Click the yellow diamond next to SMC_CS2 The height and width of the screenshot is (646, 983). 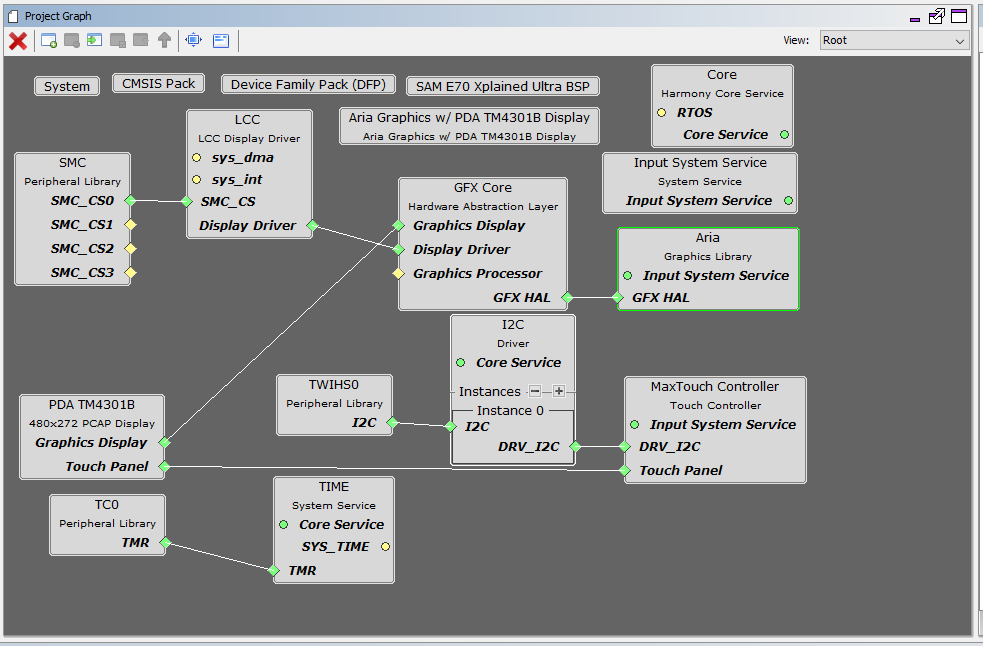[130, 248]
